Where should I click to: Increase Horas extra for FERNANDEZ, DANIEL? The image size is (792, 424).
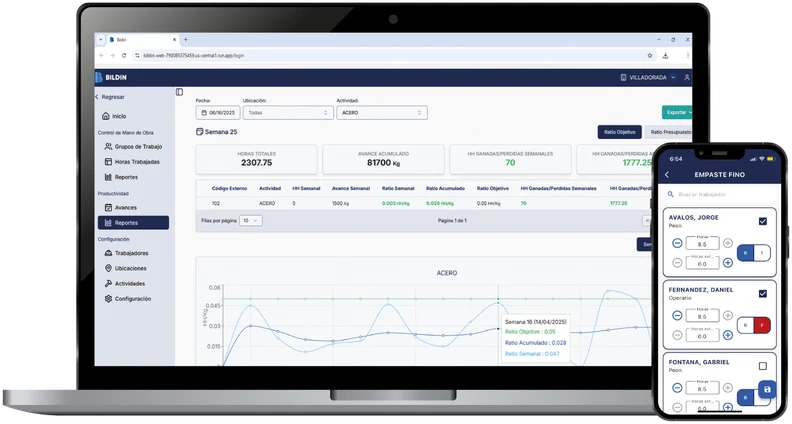pyautogui.click(x=727, y=335)
